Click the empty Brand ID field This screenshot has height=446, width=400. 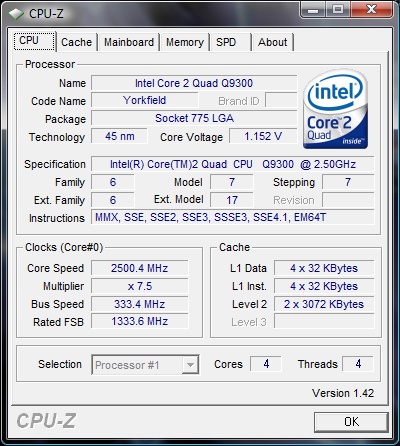pos(281,100)
